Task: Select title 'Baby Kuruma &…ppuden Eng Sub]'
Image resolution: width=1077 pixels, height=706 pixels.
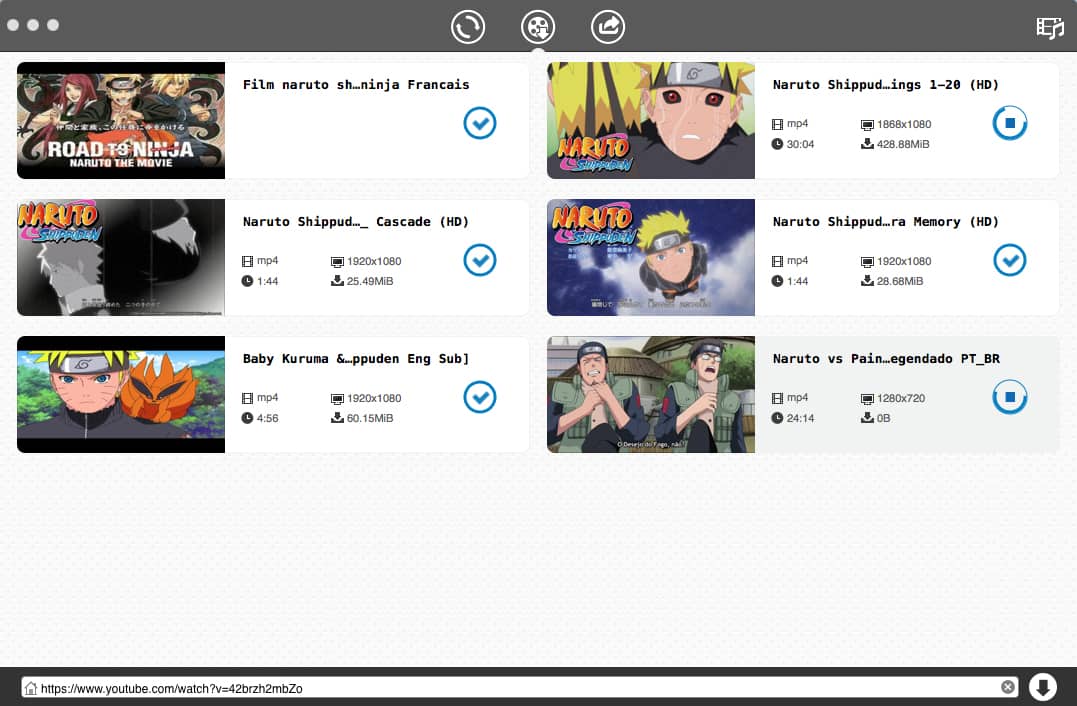Action: point(356,358)
